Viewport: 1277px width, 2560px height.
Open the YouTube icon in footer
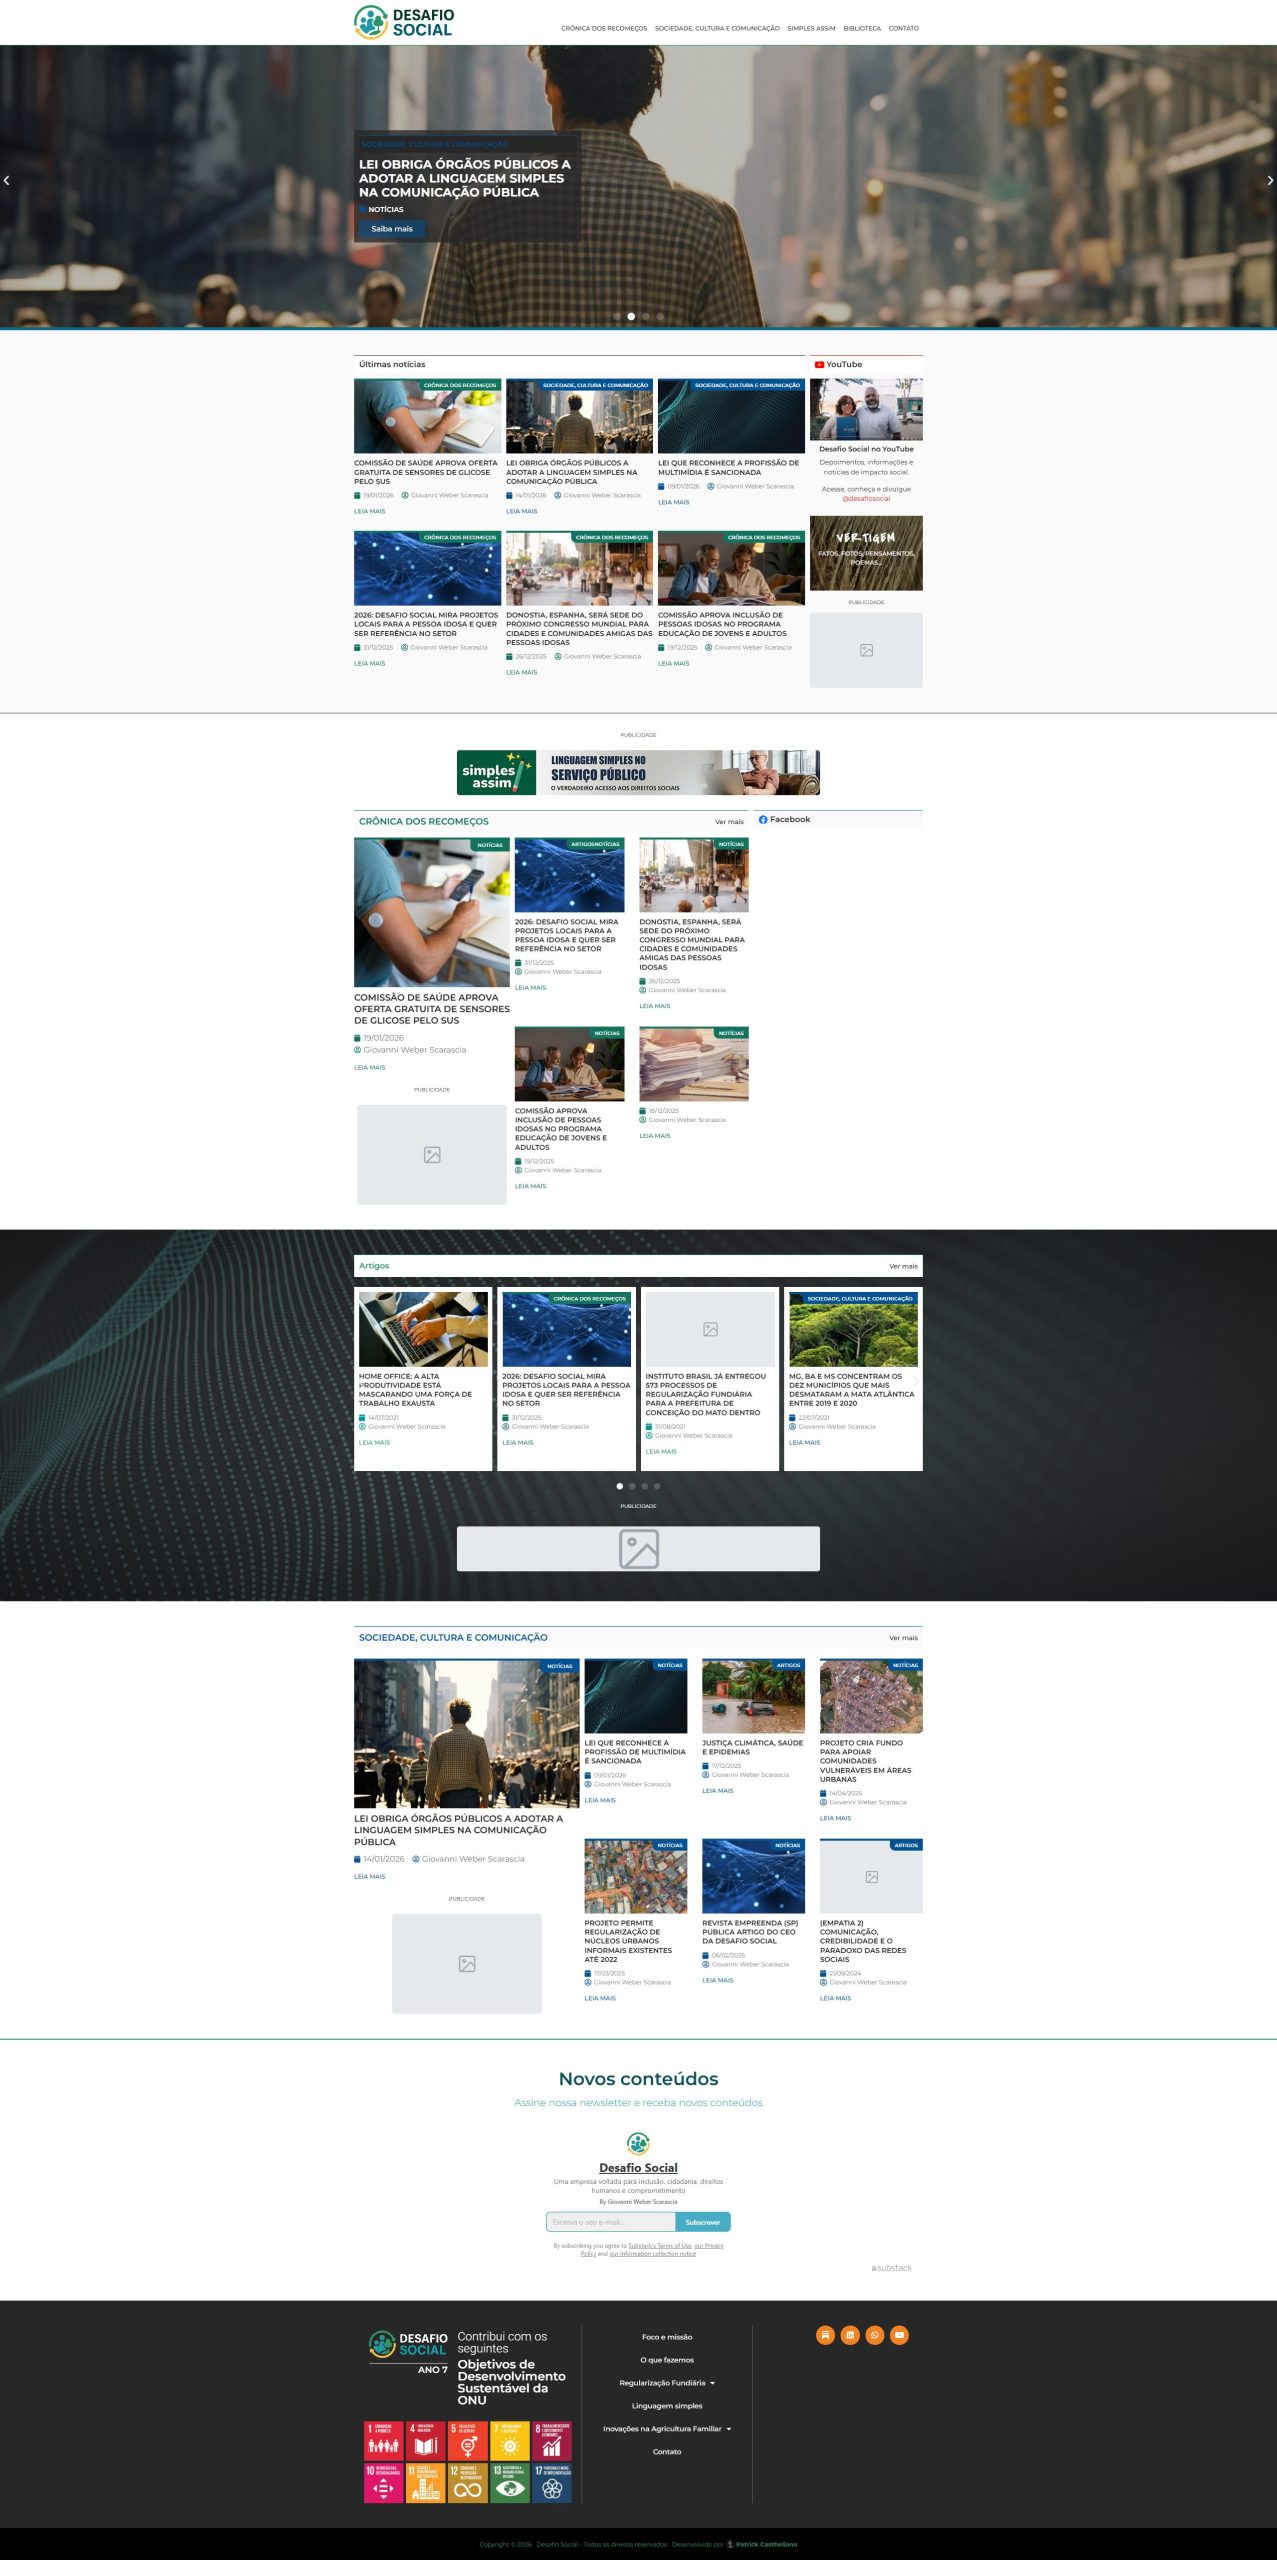coord(900,2335)
